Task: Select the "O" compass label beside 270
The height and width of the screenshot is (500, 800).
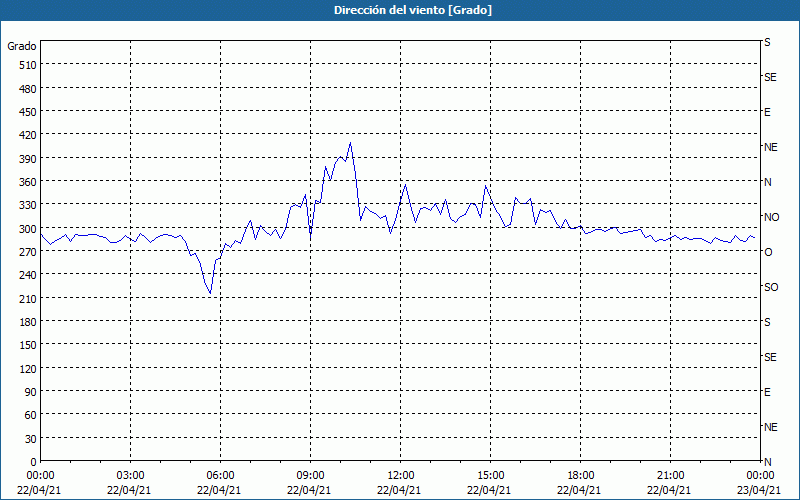Action: point(767,252)
